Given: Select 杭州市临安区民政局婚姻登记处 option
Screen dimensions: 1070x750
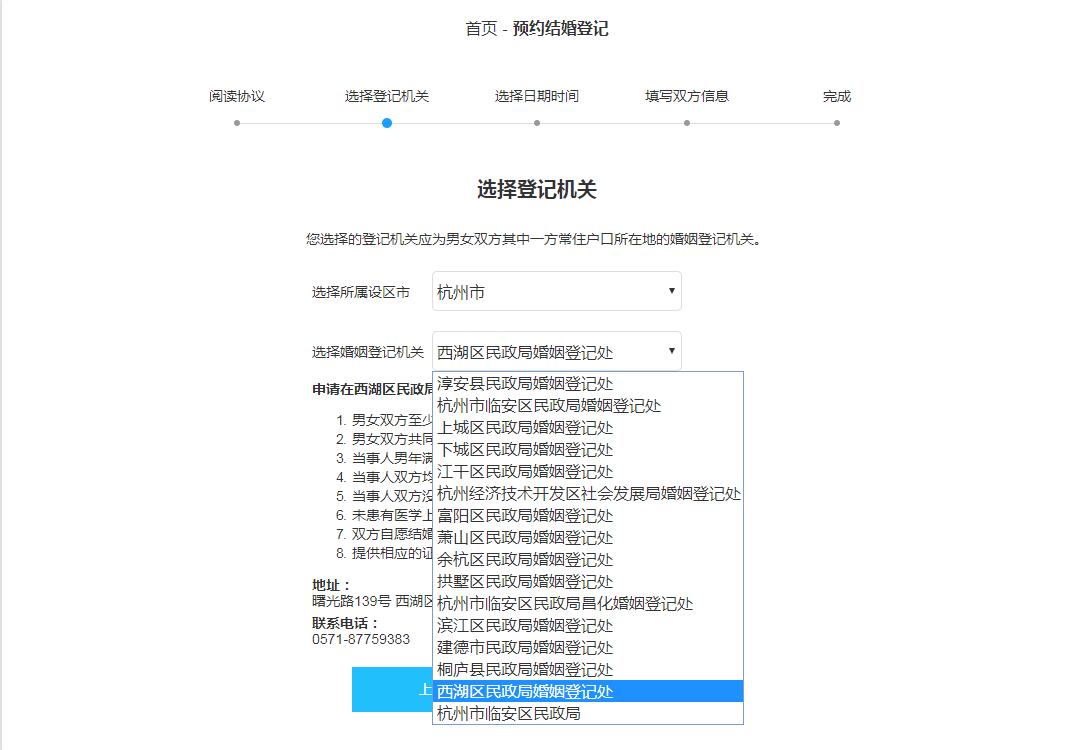Looking at the screenshot, I should coord(588,405).
